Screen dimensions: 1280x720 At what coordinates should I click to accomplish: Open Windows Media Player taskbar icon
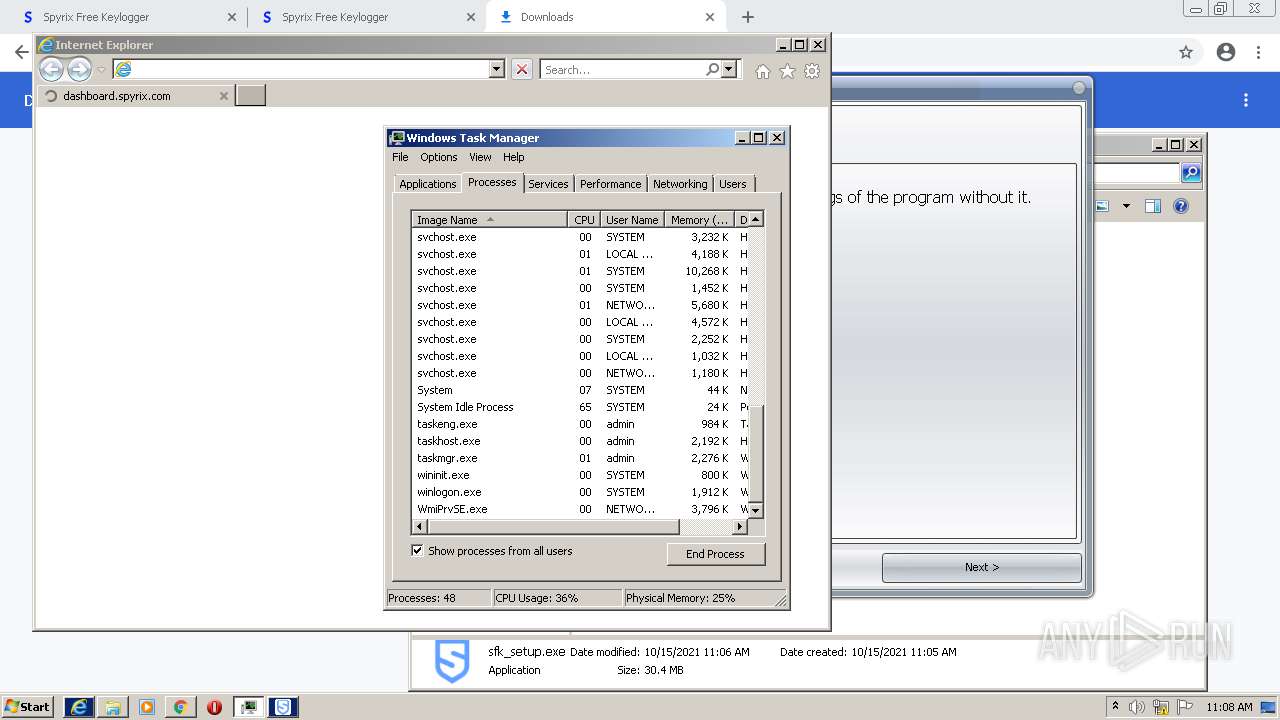coord(147,707)
